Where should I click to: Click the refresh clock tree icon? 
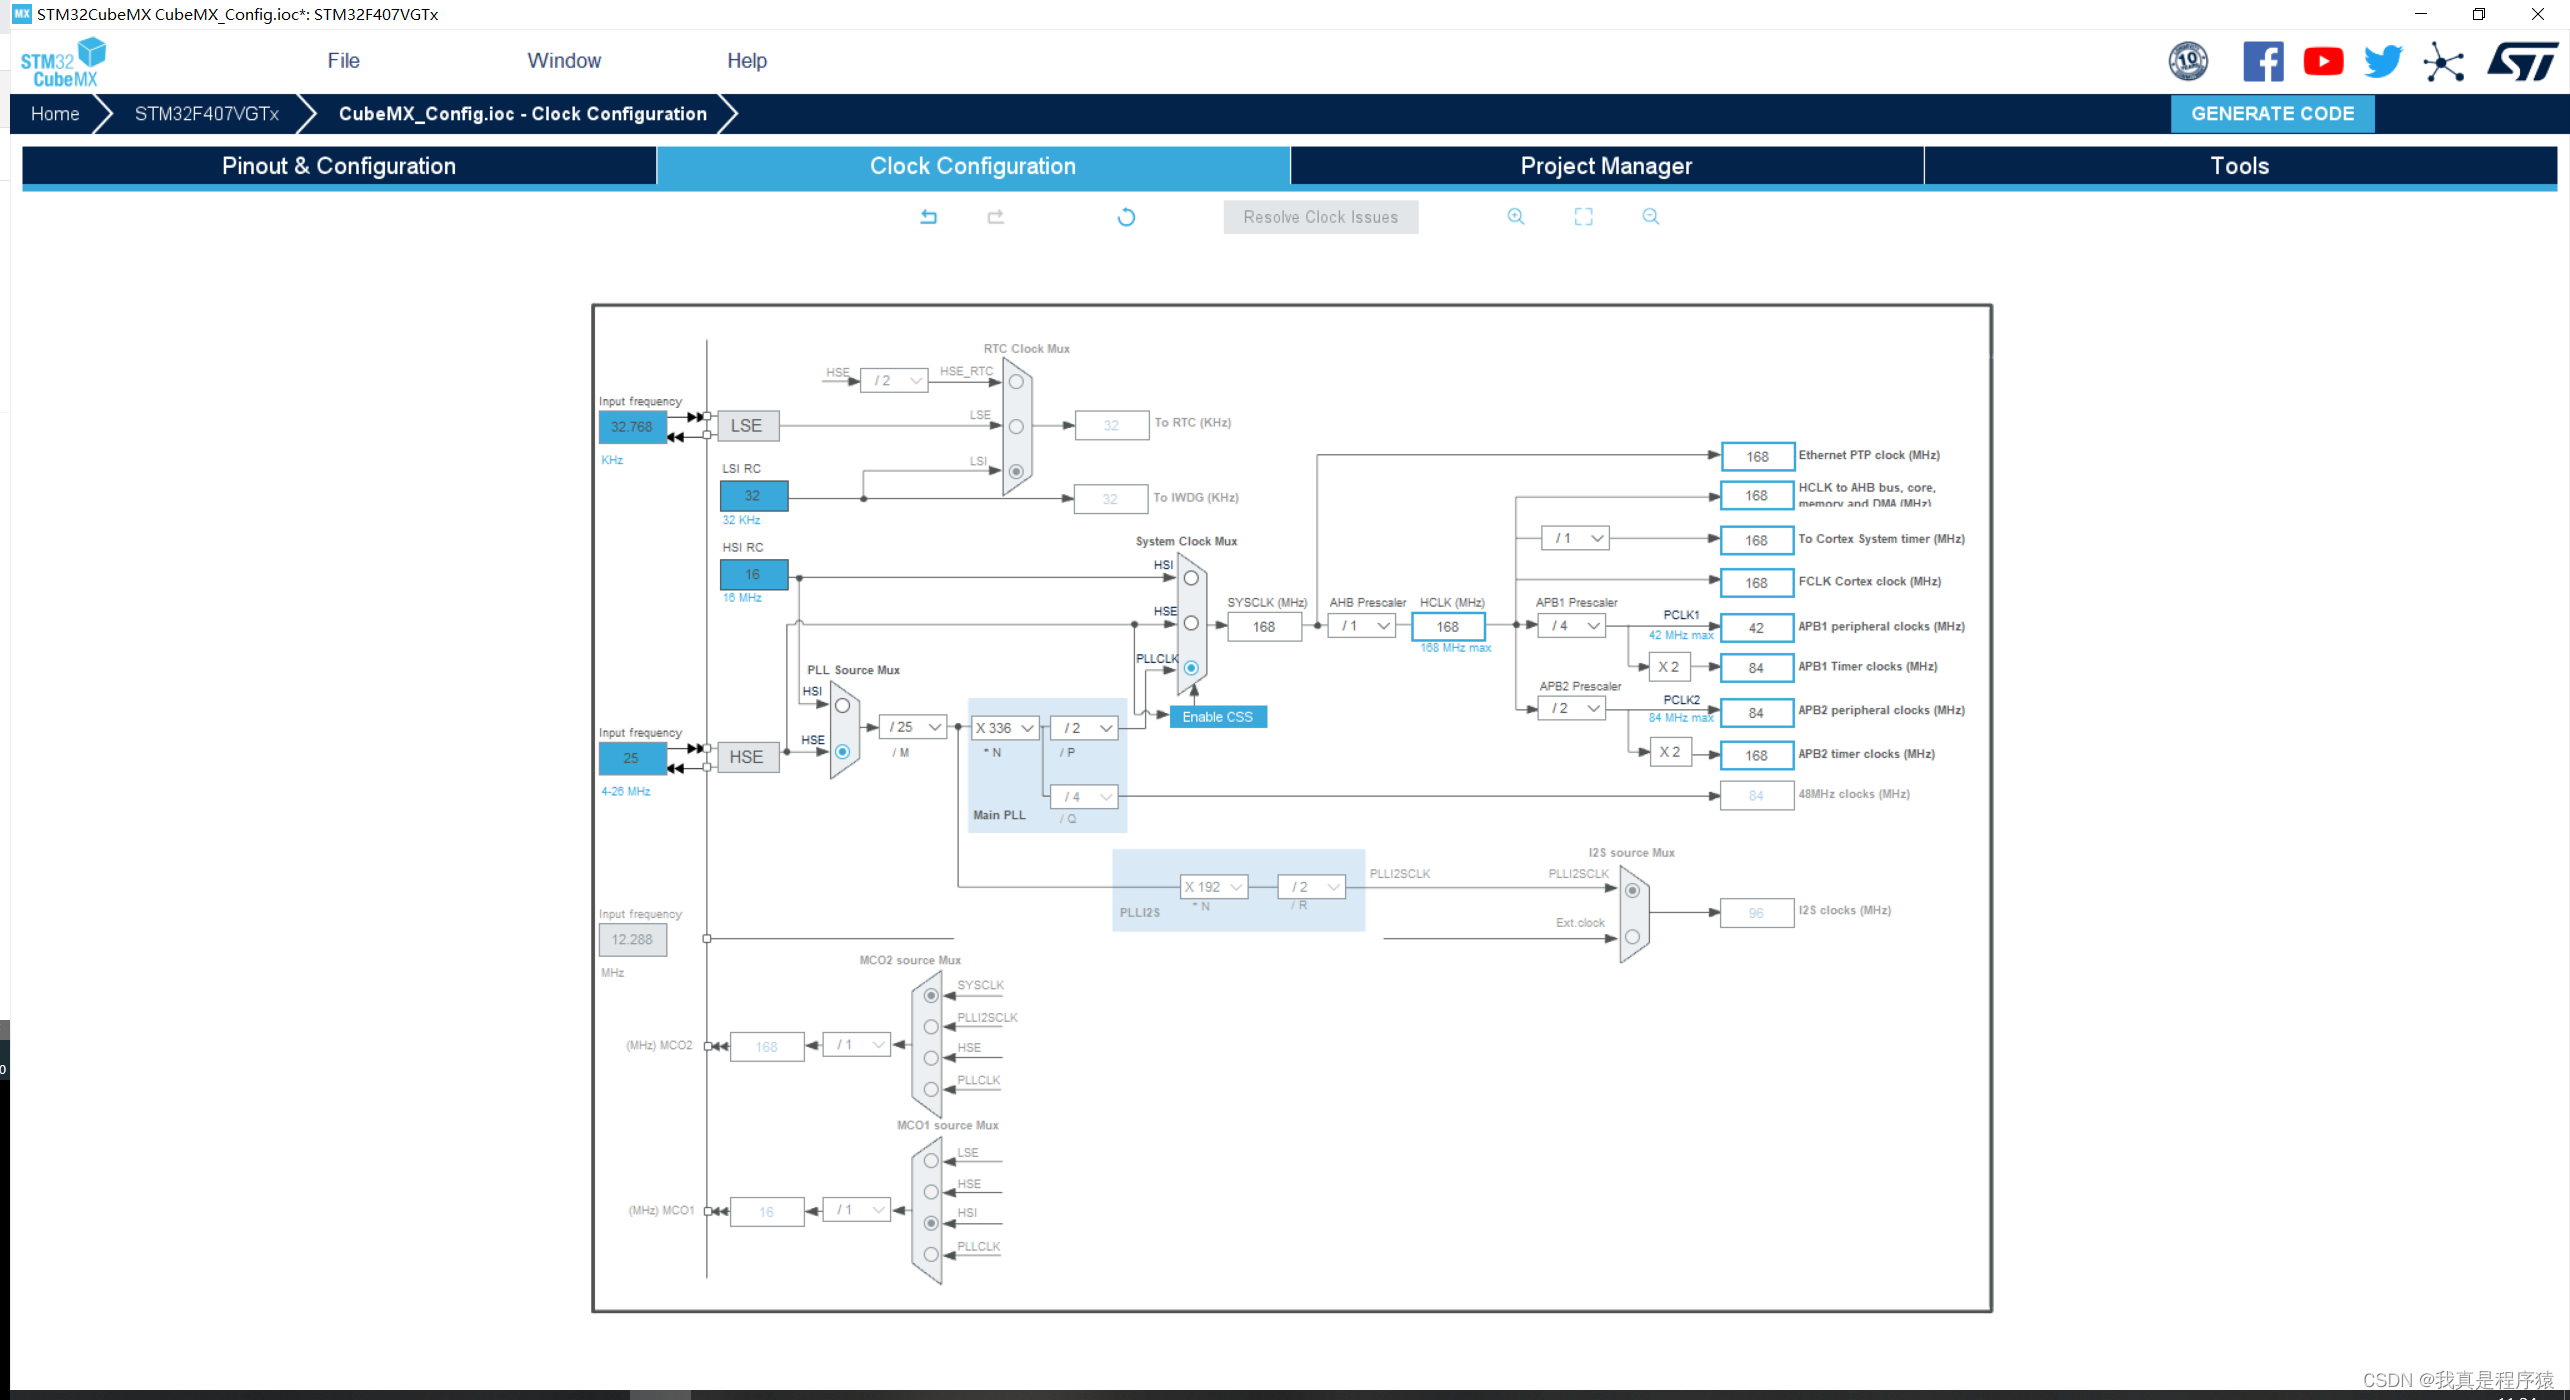coord(1126,217)
